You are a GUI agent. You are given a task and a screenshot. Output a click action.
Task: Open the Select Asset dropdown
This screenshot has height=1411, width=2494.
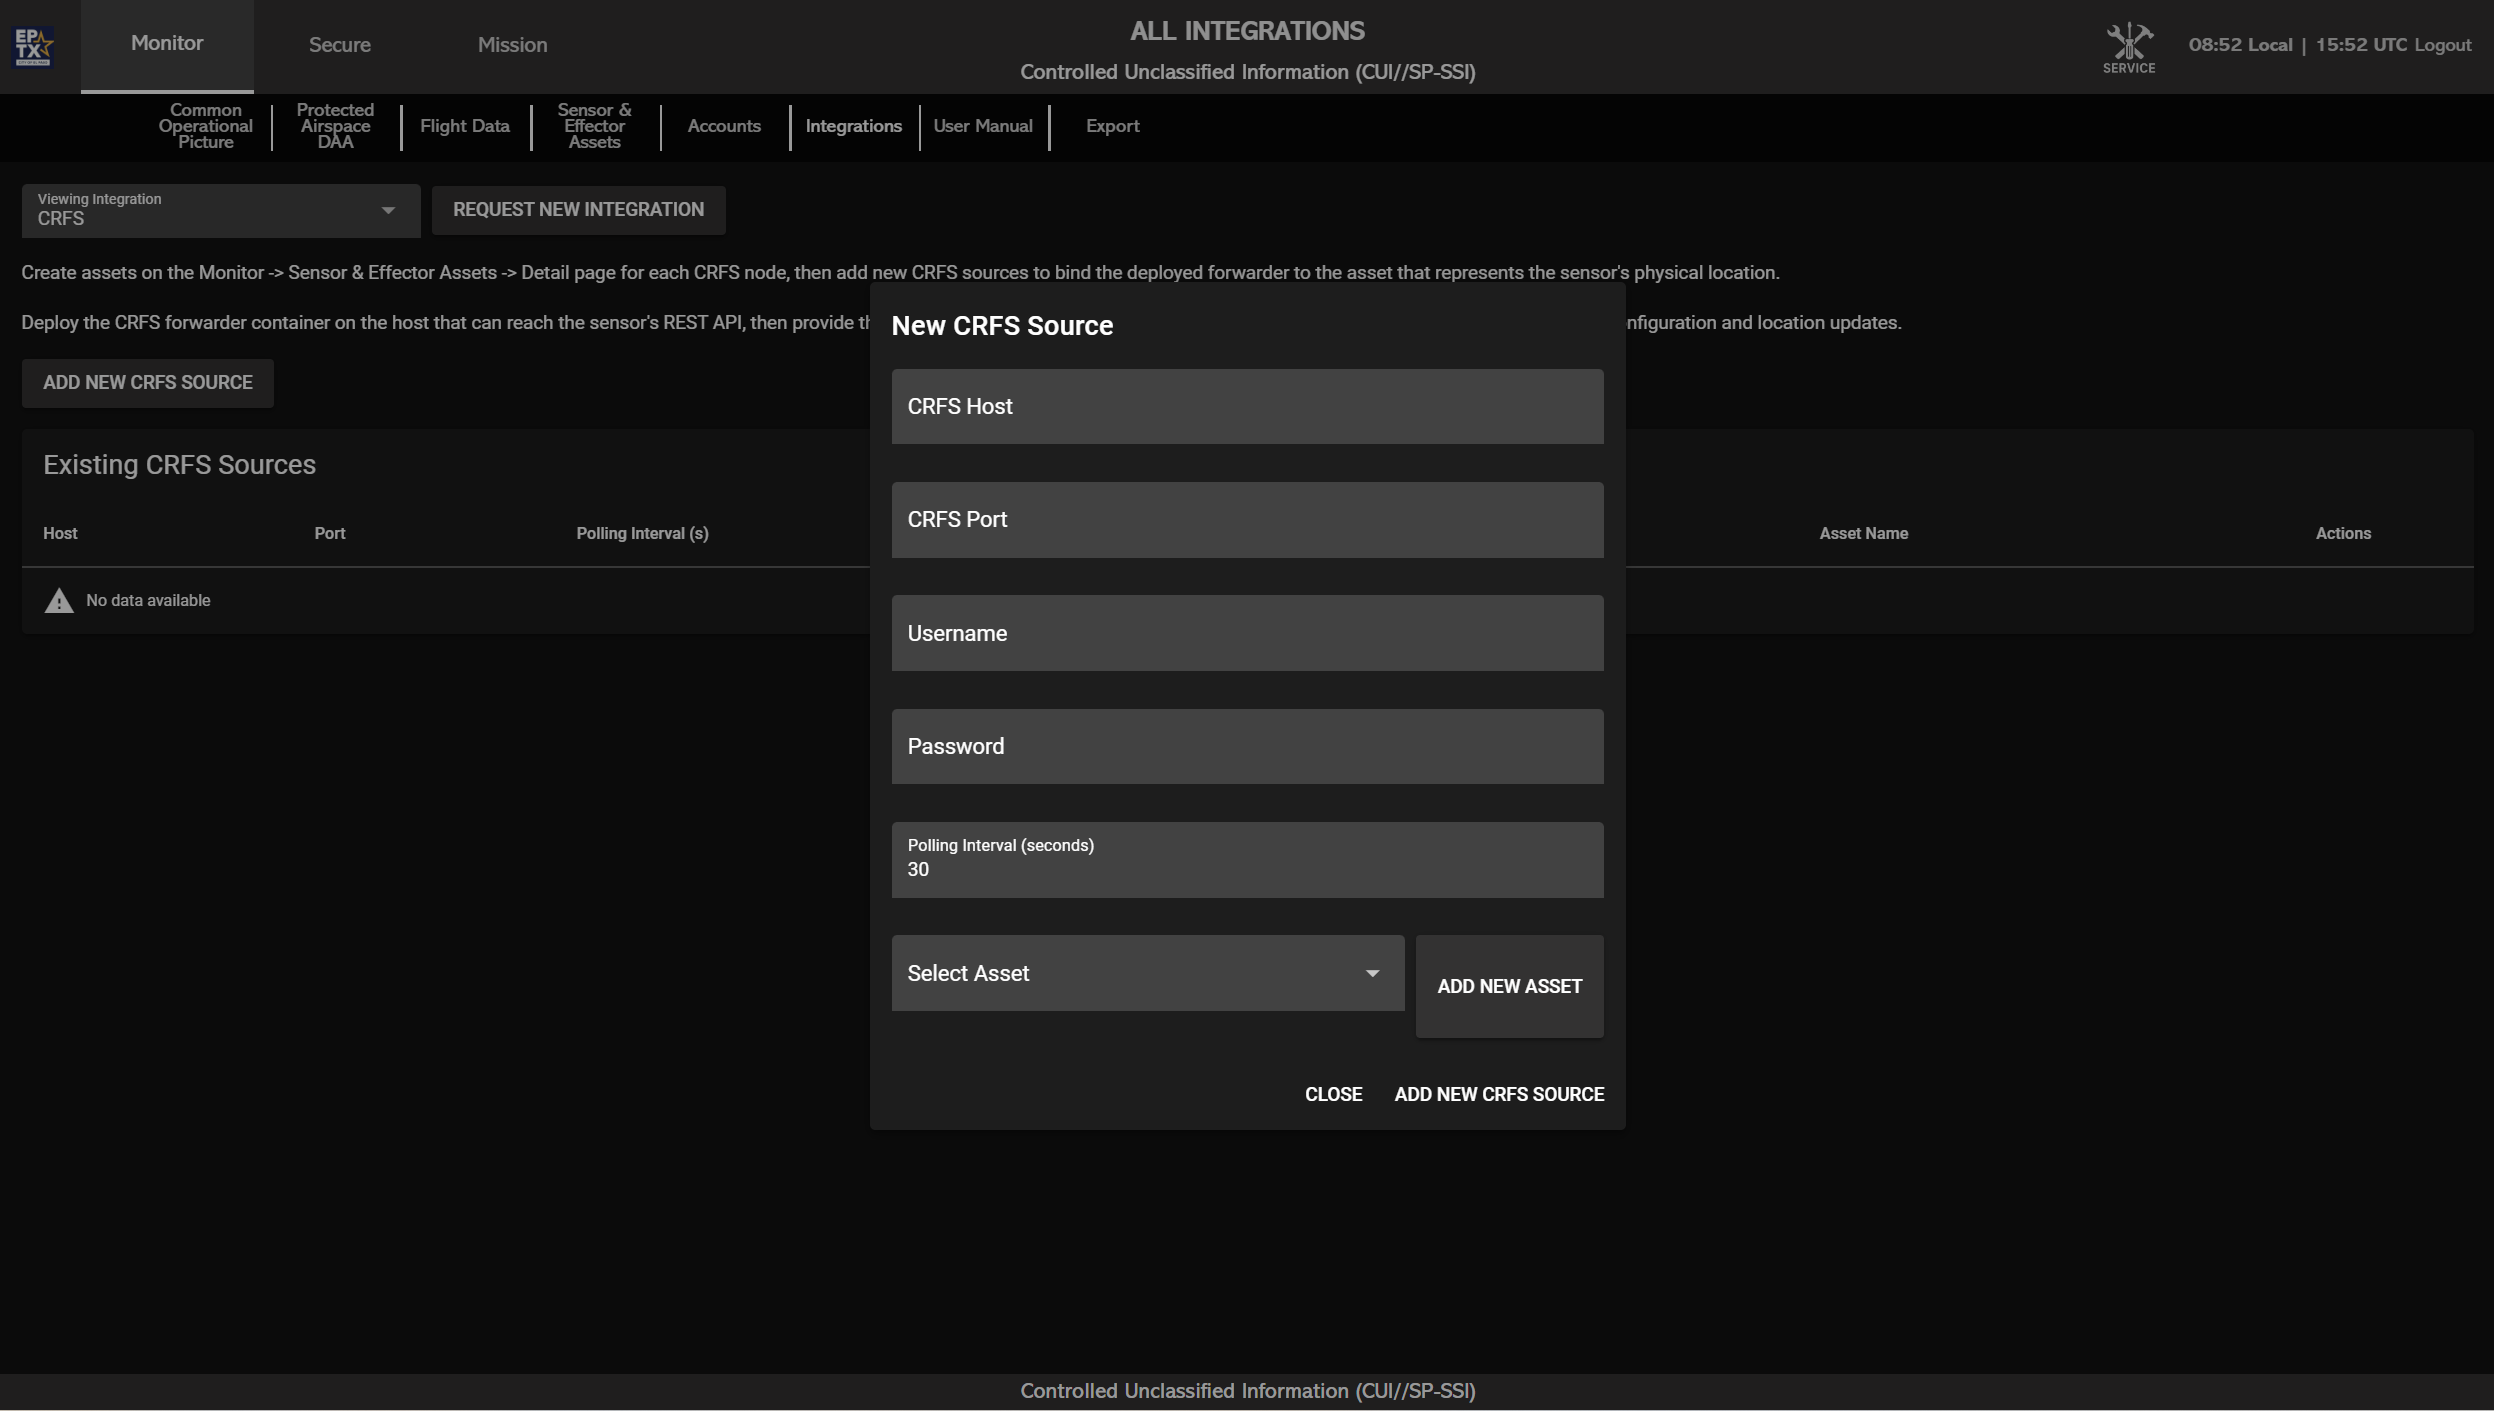[1146, 973]
